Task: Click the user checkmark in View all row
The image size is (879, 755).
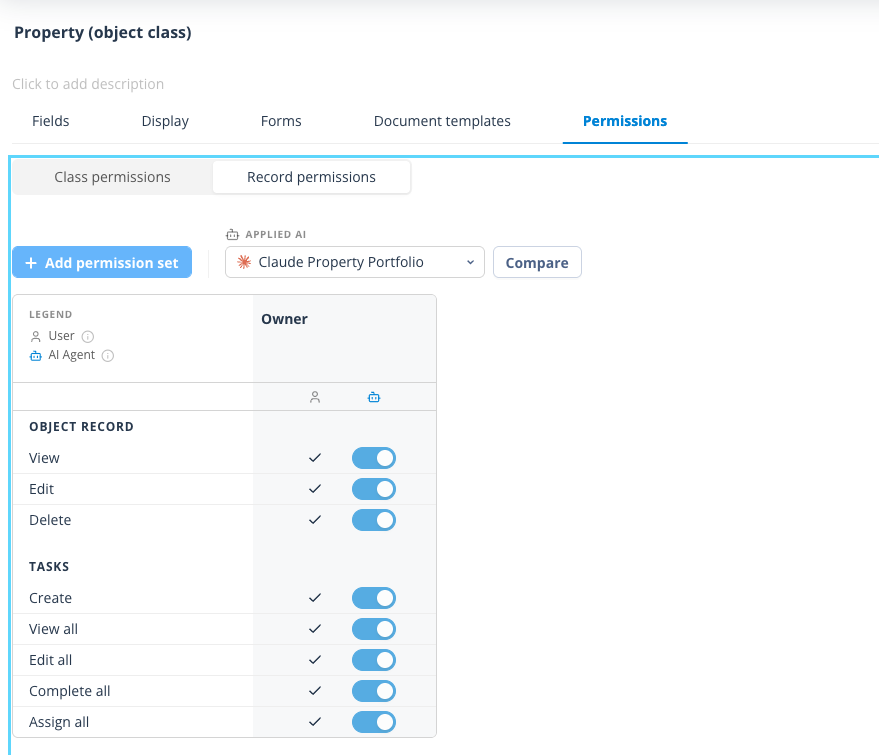Action: 315,629
